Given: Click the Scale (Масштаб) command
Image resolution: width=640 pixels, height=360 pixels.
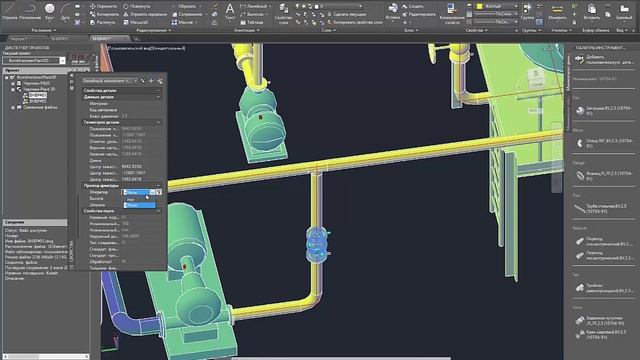Looking at the screenshot, I should 136,22.
